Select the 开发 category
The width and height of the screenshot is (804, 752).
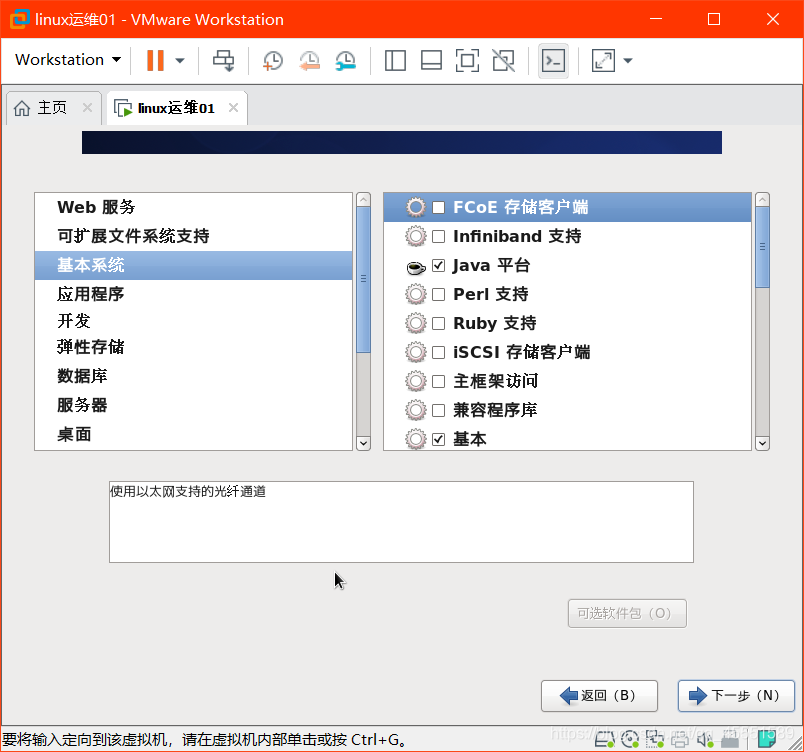click(x=194, y=321)
